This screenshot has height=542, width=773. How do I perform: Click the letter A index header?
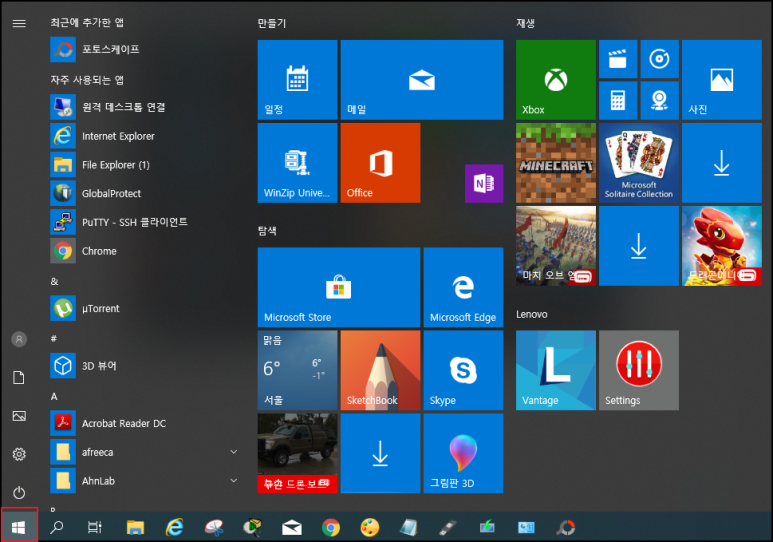[54, 397]
